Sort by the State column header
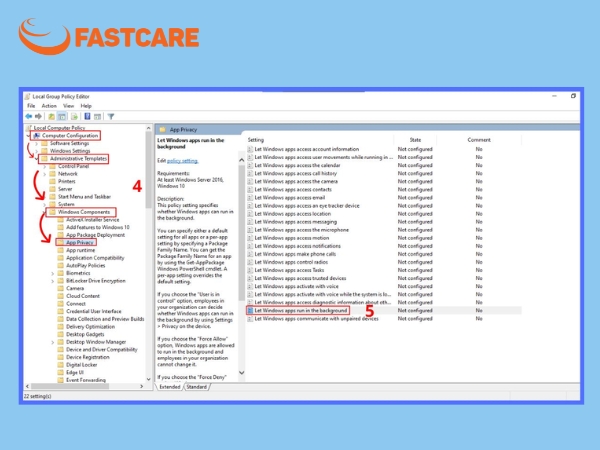Screen dimensions: 600x450 (415, 140)
